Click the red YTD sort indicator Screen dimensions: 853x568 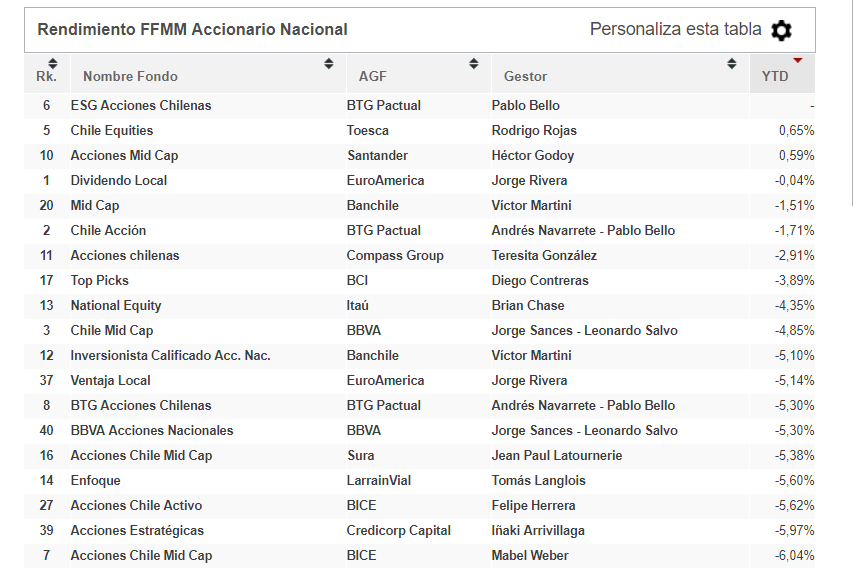(798, 60)
